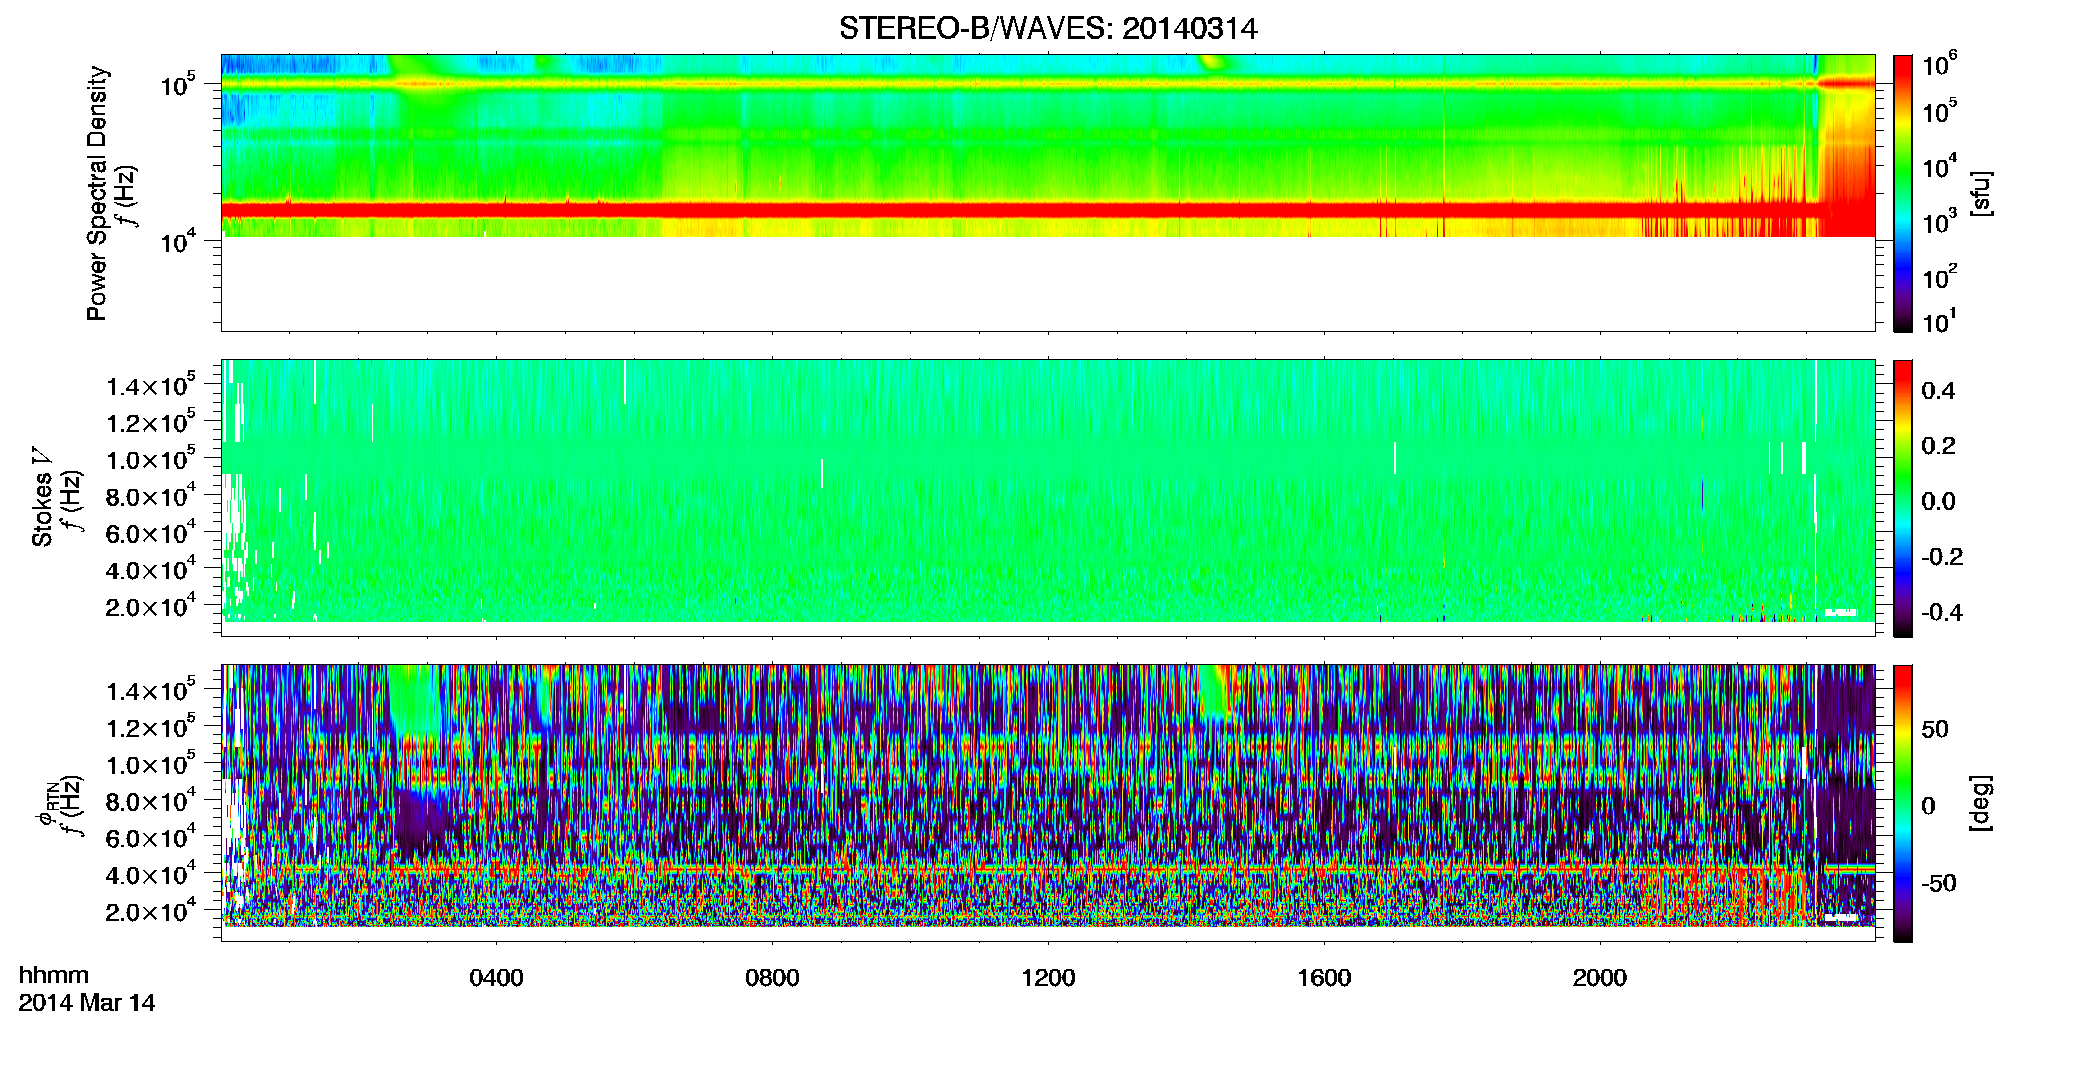Click the hhmm time format label
Image resolution: width=2096 pixels, height=1080 pixels.
coord(54,976)
